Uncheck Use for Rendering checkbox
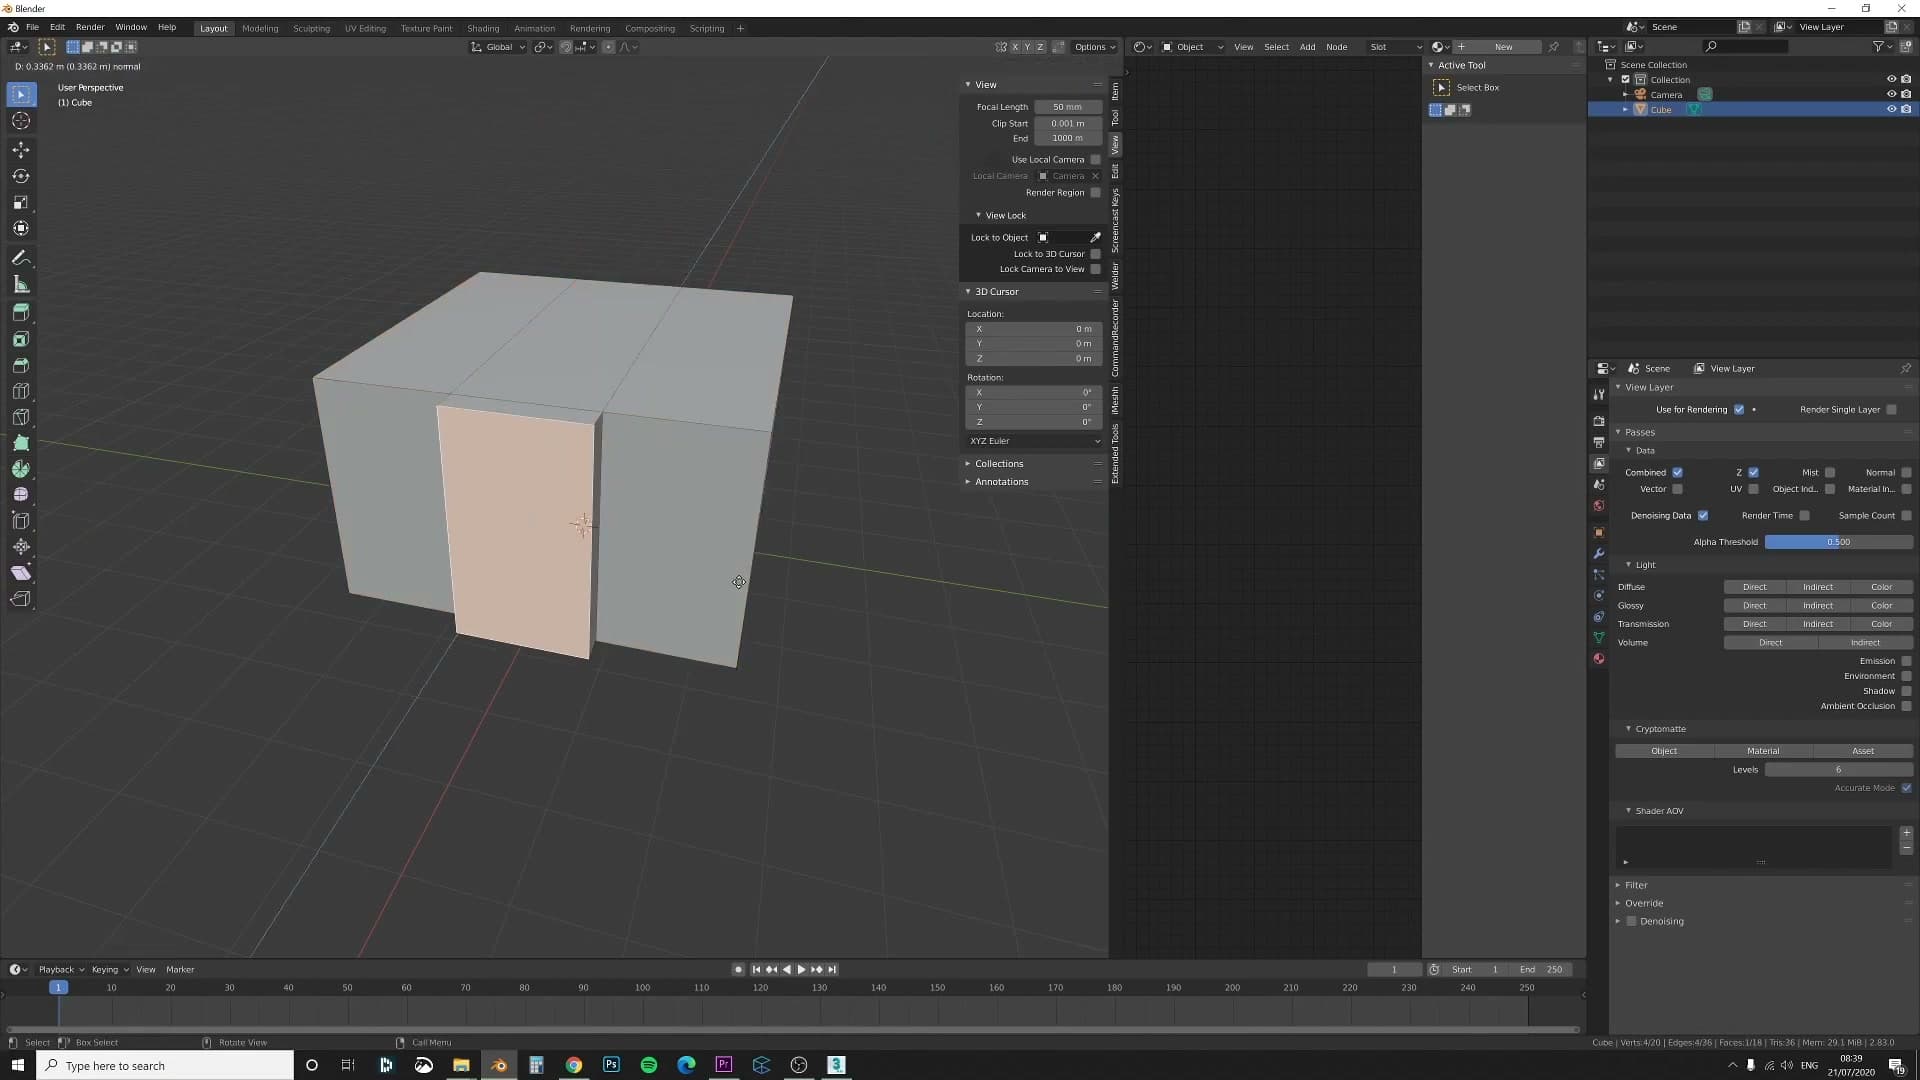 [1739, 409]
